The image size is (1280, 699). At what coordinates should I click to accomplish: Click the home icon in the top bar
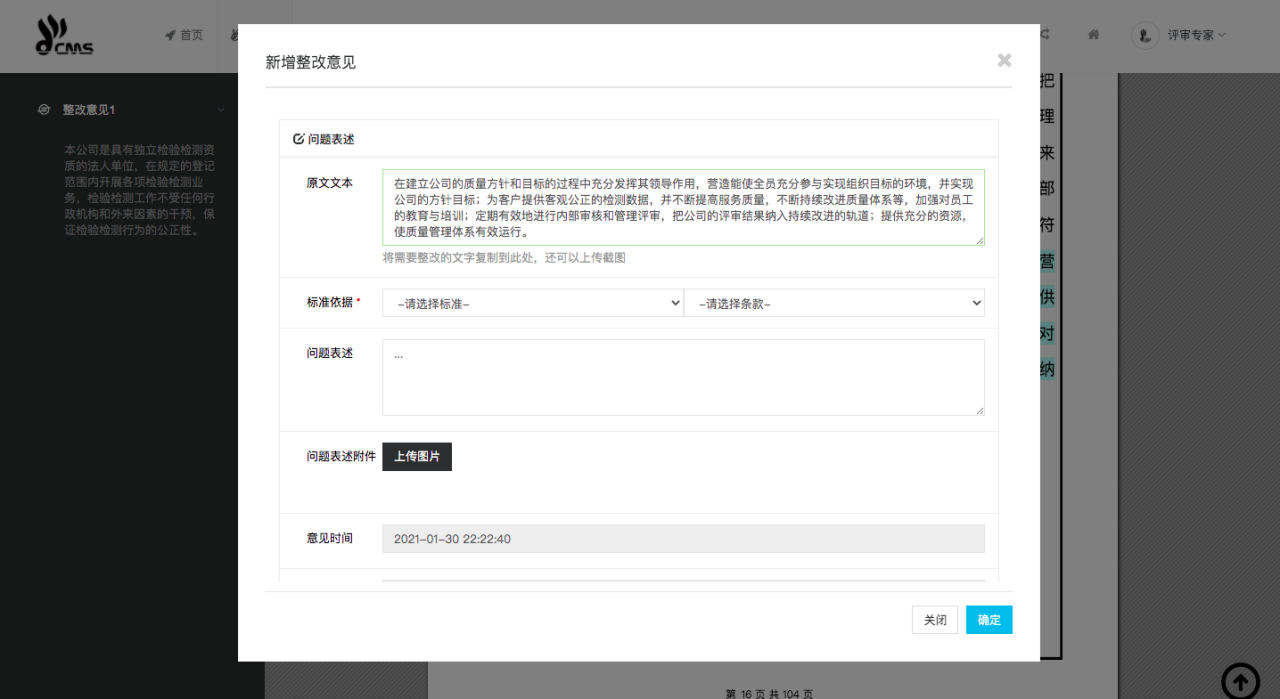pos(1094,34)
